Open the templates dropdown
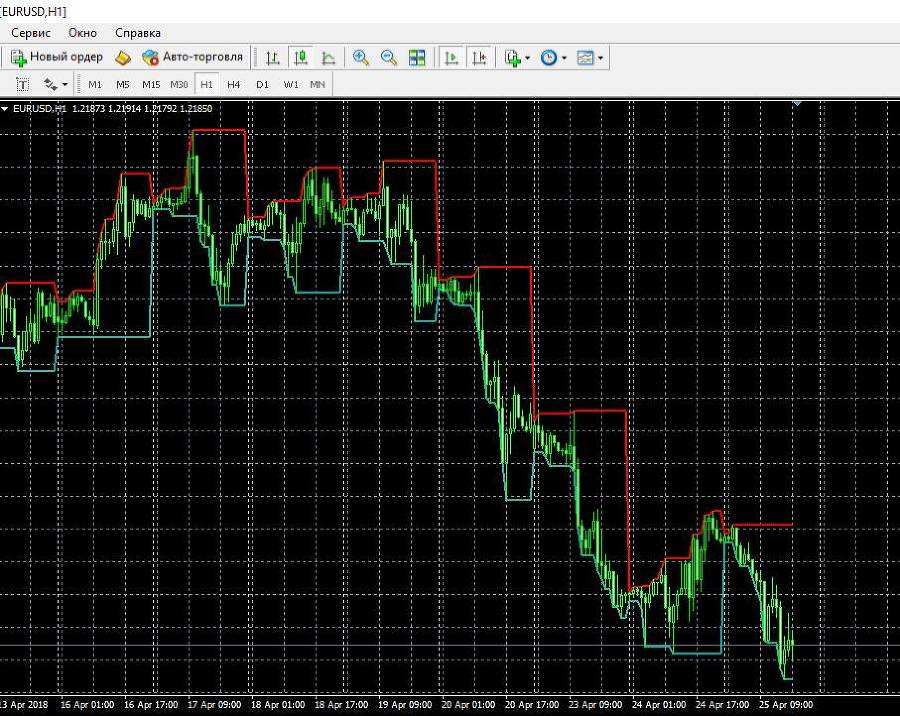The width and height of the screenshot is (900, 716). [x=589, y=57]
